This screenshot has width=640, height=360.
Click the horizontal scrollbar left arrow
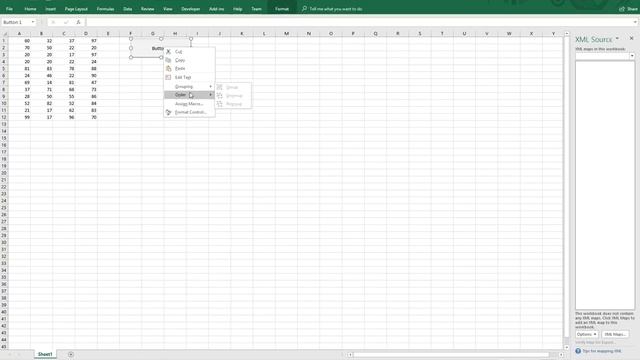point(350,355)
